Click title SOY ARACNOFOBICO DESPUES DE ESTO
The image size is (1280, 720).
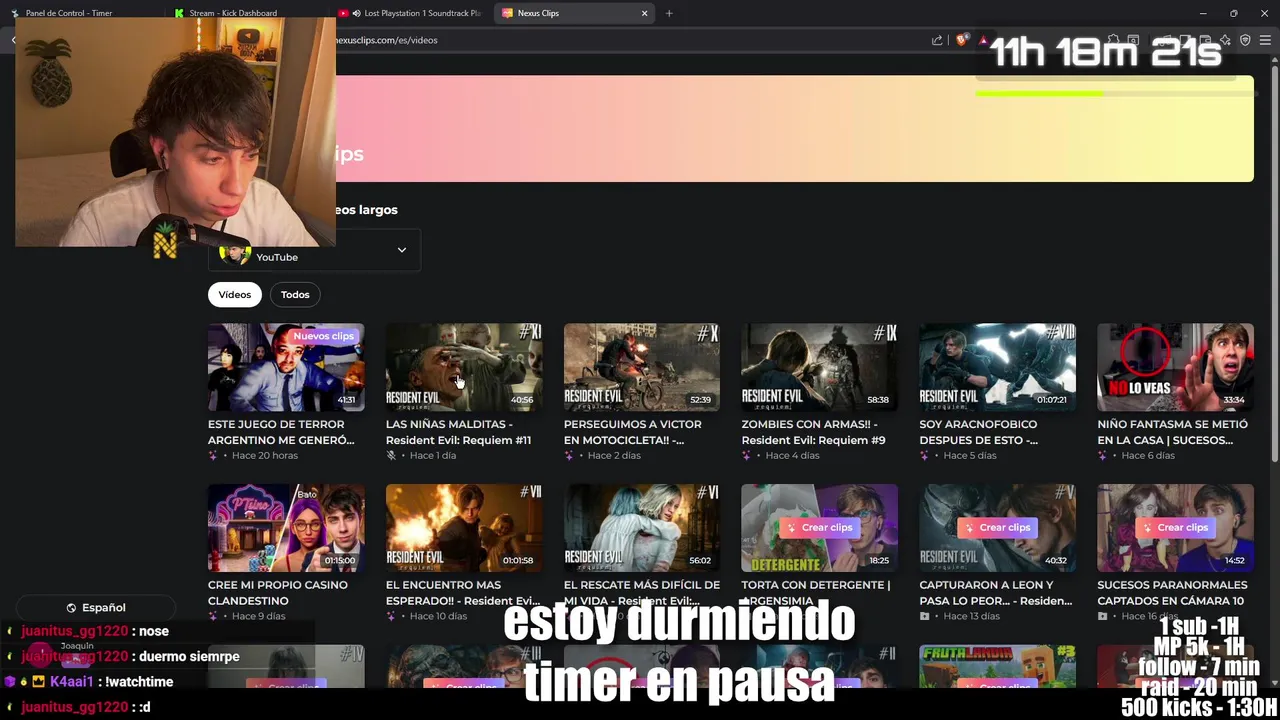[979, 432]
